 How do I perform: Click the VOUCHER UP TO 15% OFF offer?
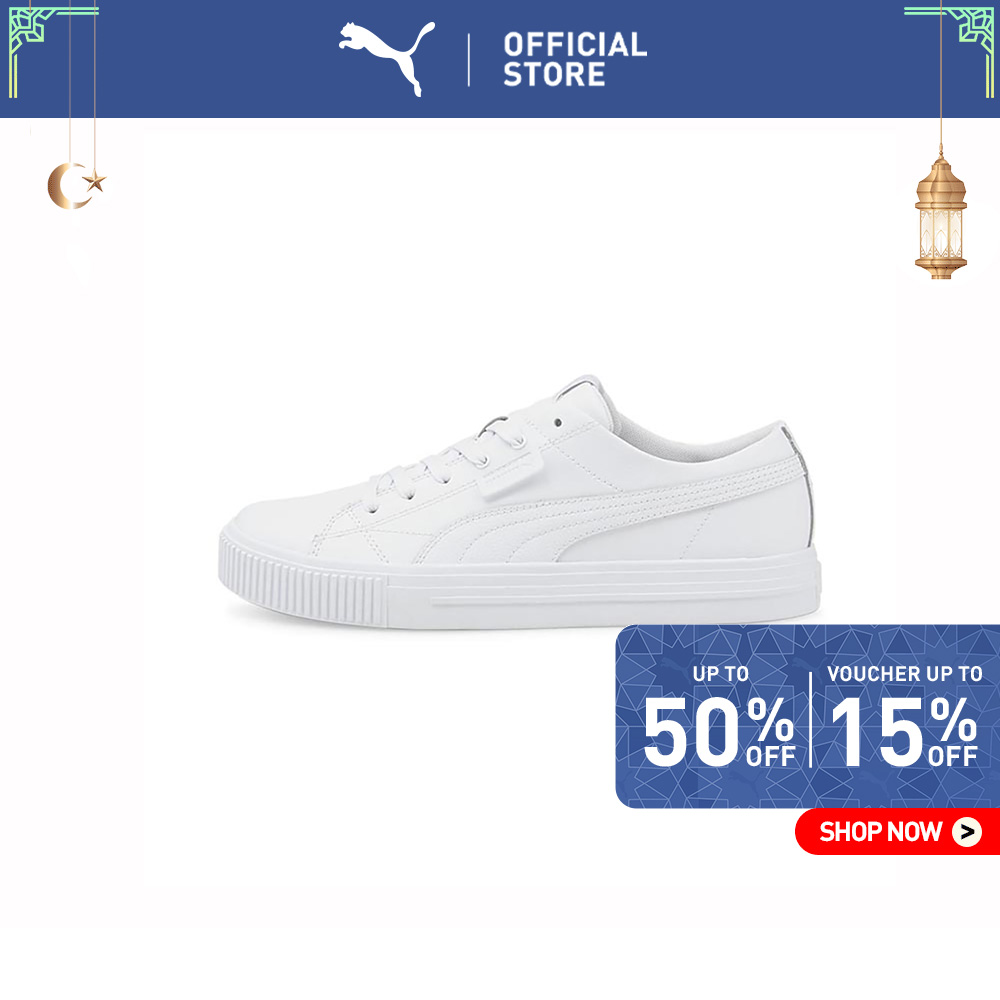(904, 716)
